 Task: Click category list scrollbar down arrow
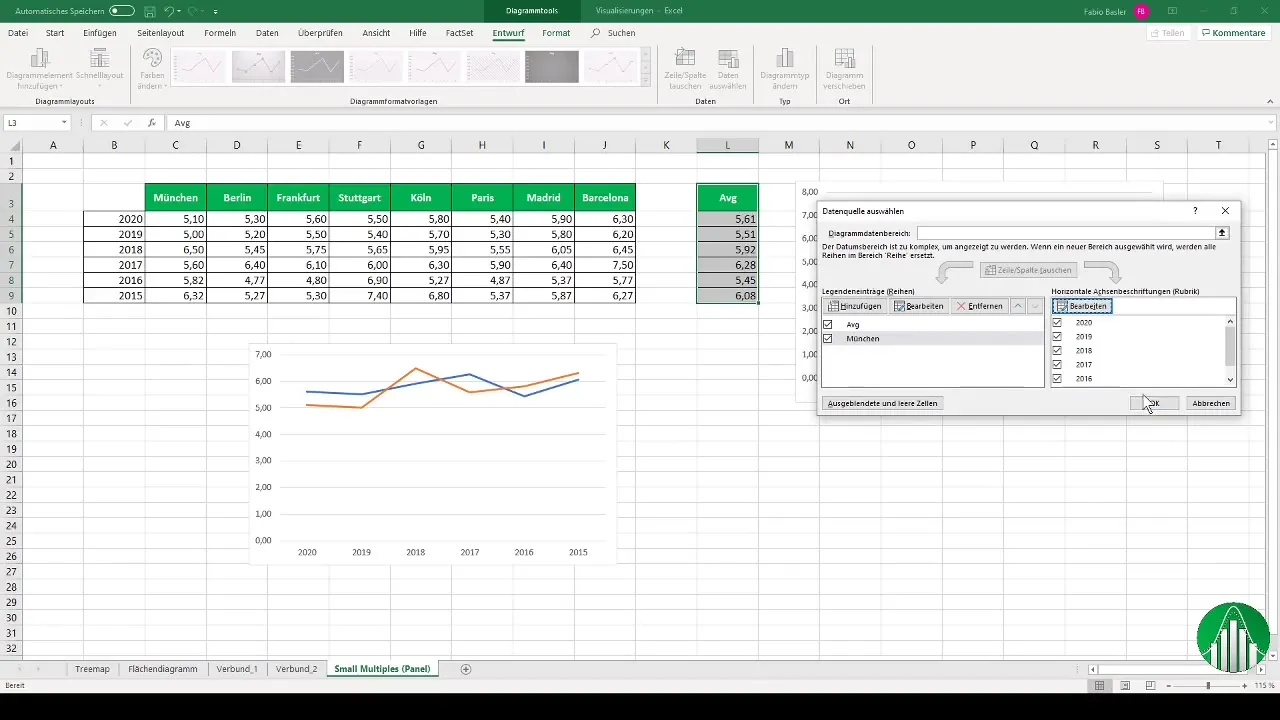coord(1230,380)
